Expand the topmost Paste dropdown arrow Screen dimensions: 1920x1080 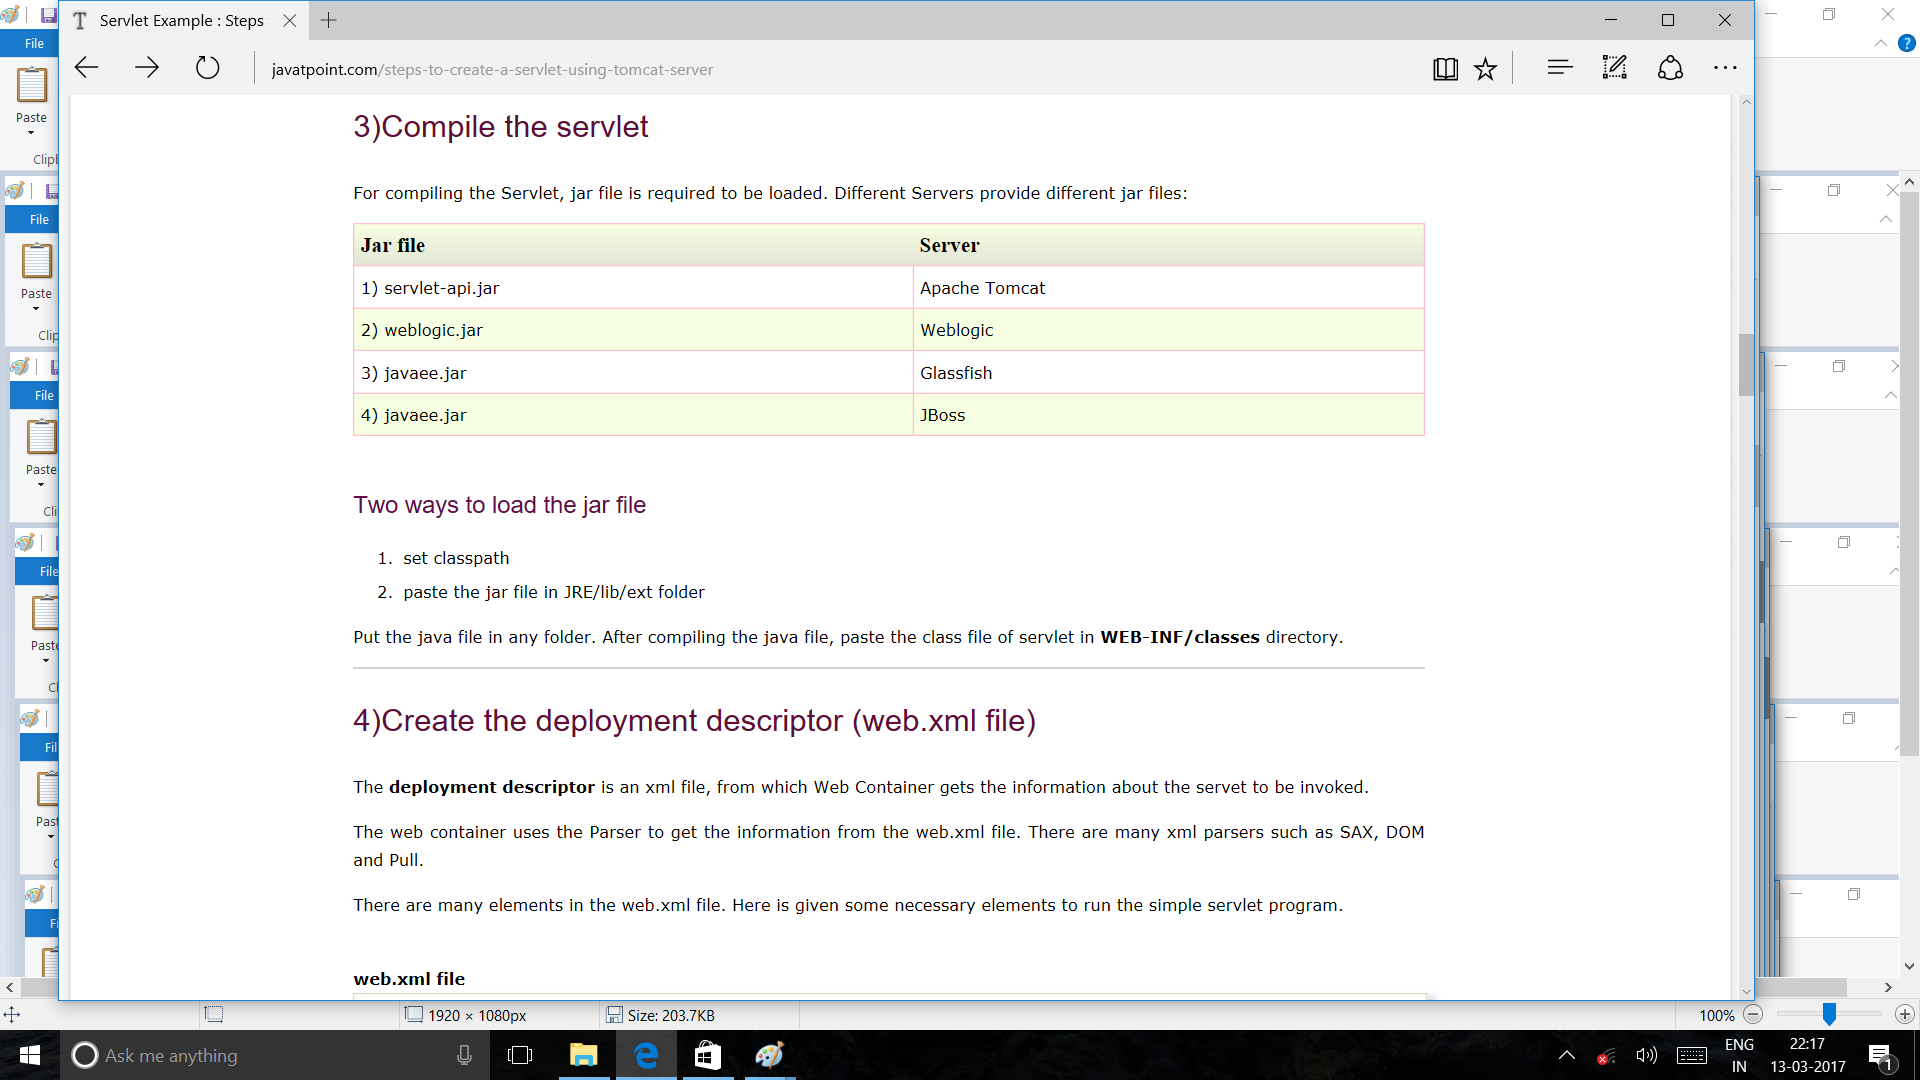[31, 132]
